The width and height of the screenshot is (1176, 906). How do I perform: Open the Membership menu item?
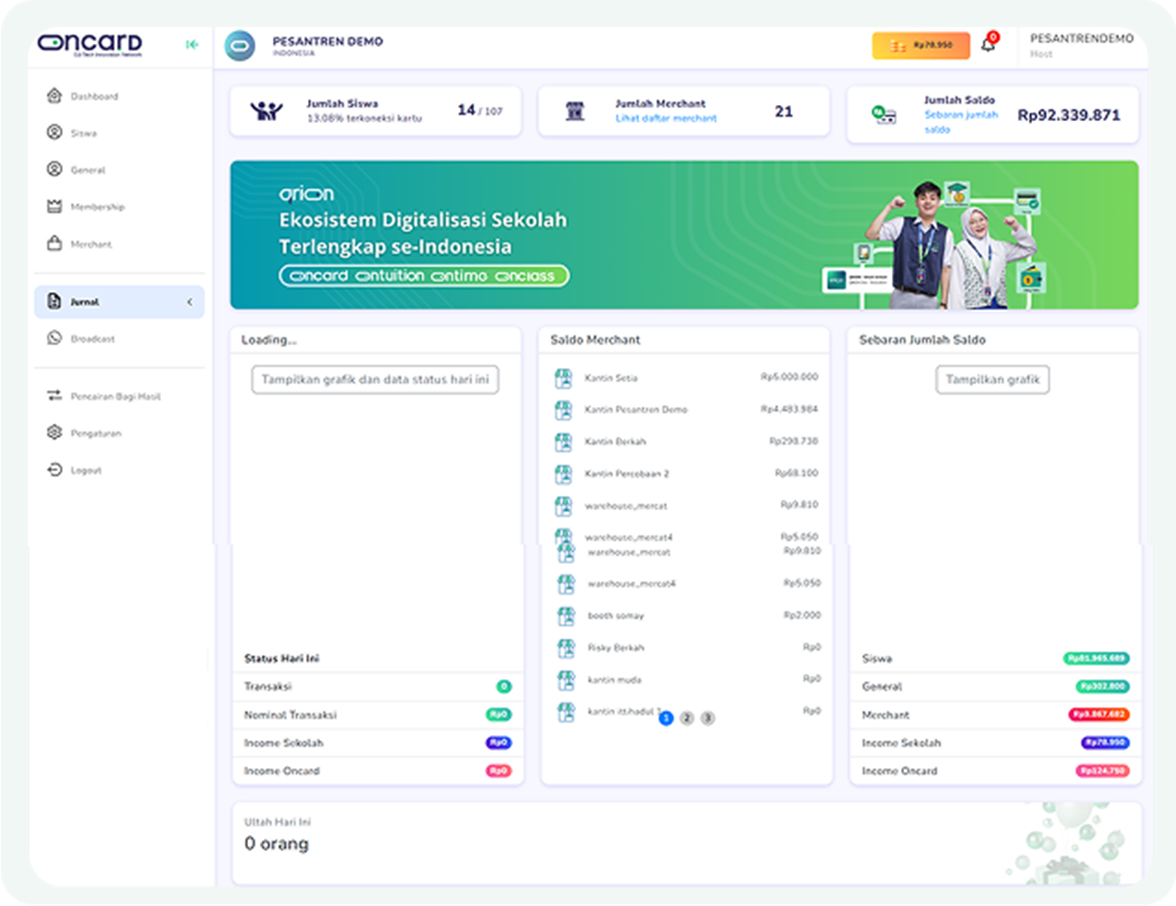(97, 207)
